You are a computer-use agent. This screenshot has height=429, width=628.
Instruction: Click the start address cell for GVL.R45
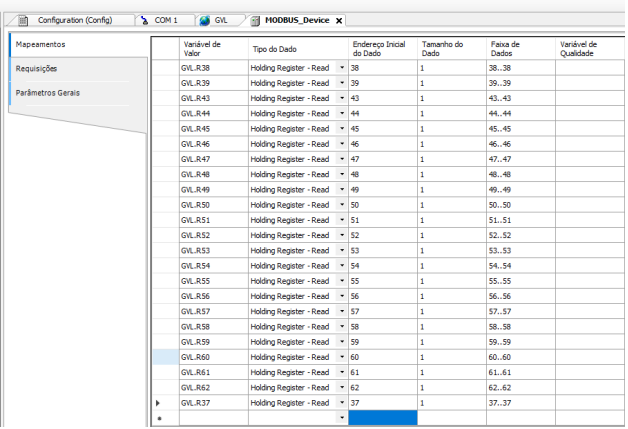point(382,129)
